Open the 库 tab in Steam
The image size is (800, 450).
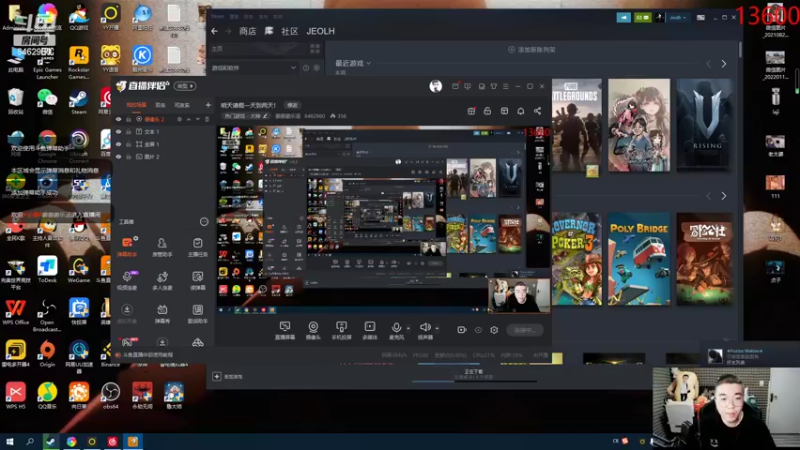269,31
